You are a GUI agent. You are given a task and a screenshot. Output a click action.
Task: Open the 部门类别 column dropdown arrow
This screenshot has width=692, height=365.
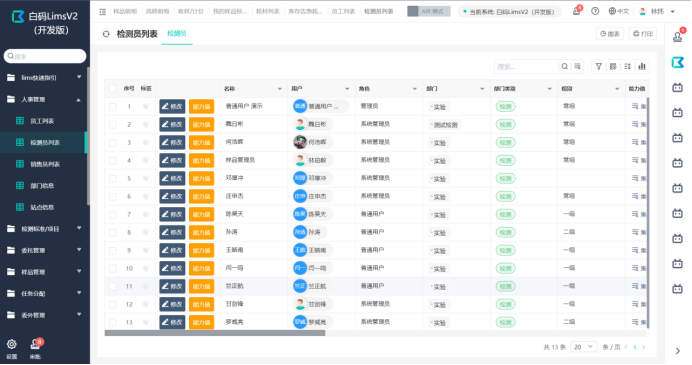click(x=550, y=89)
